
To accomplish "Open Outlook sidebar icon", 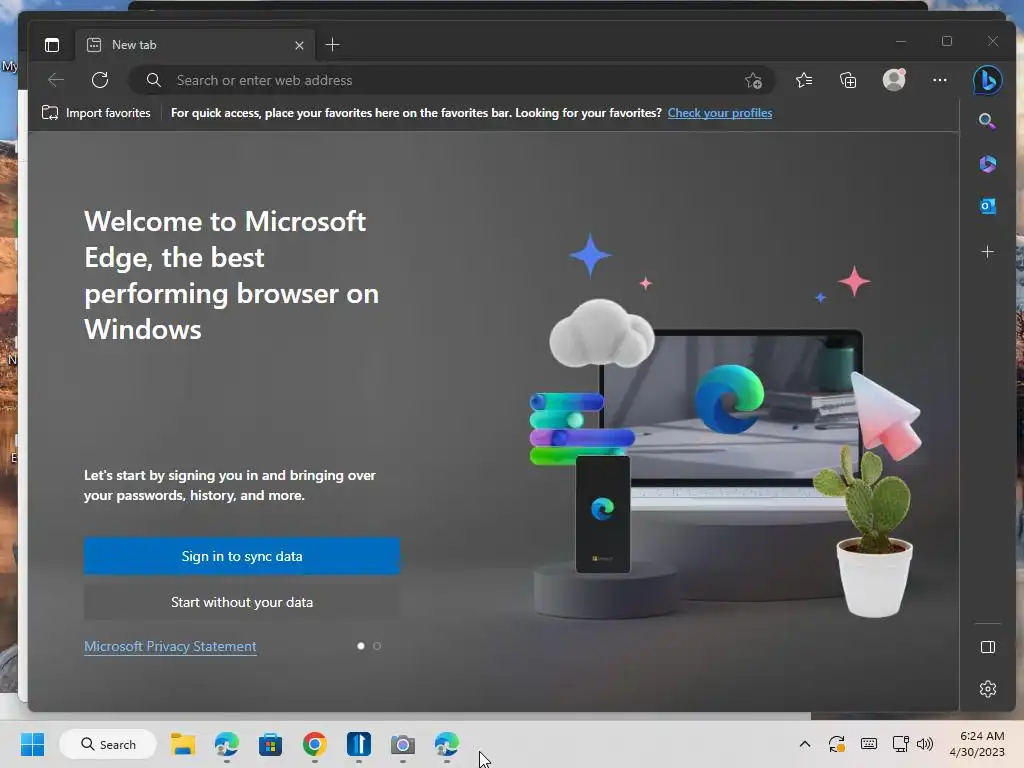I will pos(987,206).
